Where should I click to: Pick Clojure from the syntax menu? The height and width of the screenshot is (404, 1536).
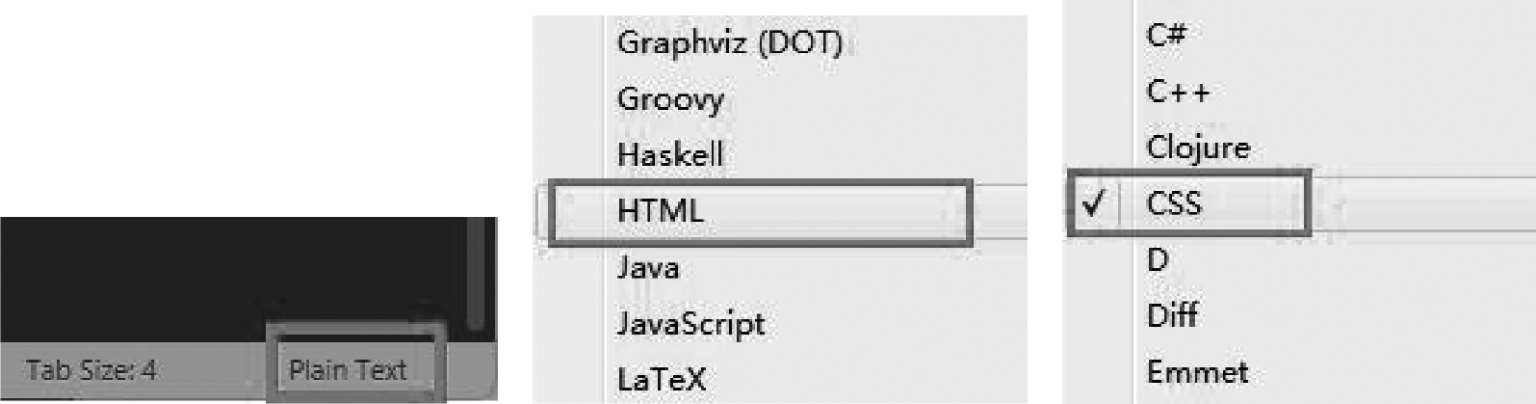point(1198,148)
